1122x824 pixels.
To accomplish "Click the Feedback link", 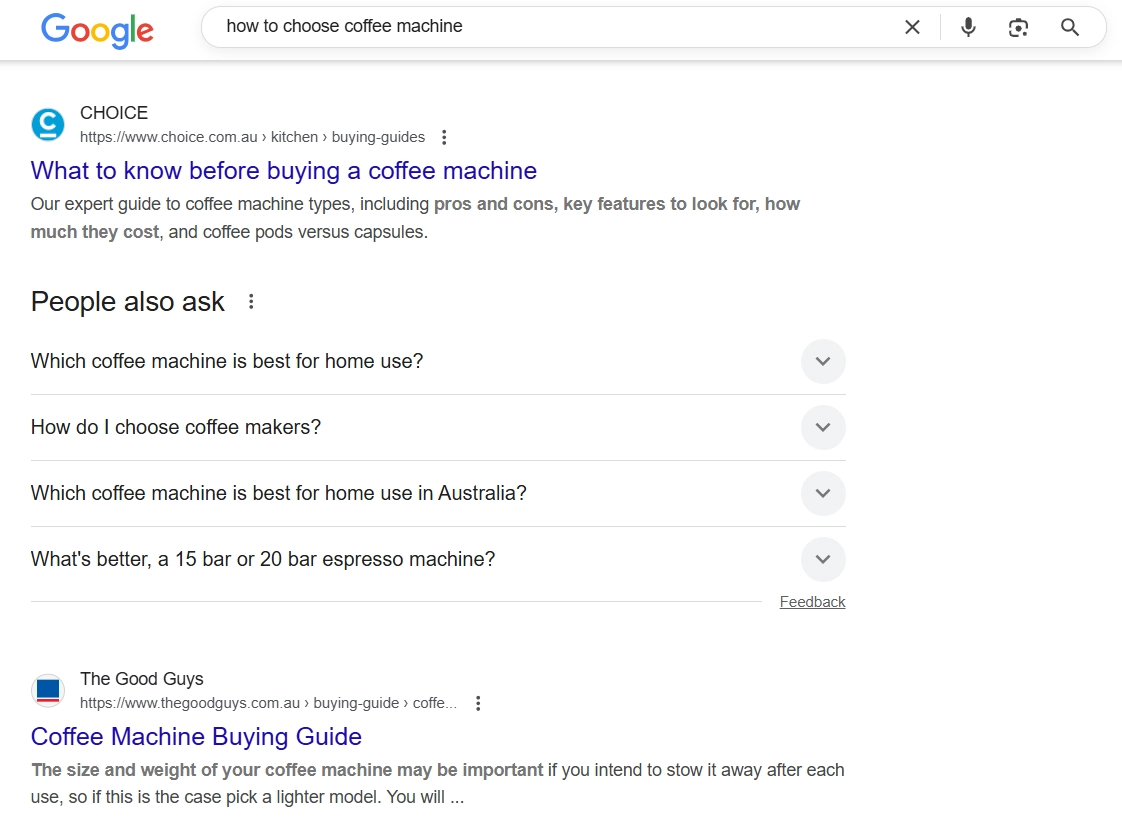I will click(x=812, y=602).
